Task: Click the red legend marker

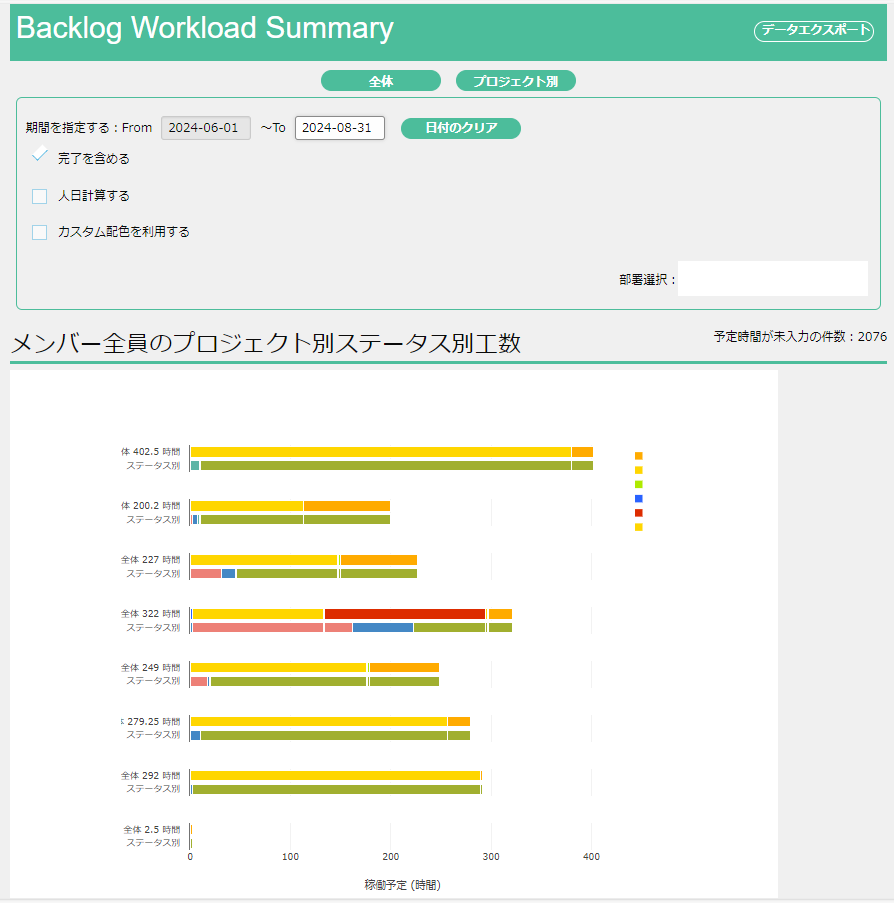Action: tap(639, 512)
